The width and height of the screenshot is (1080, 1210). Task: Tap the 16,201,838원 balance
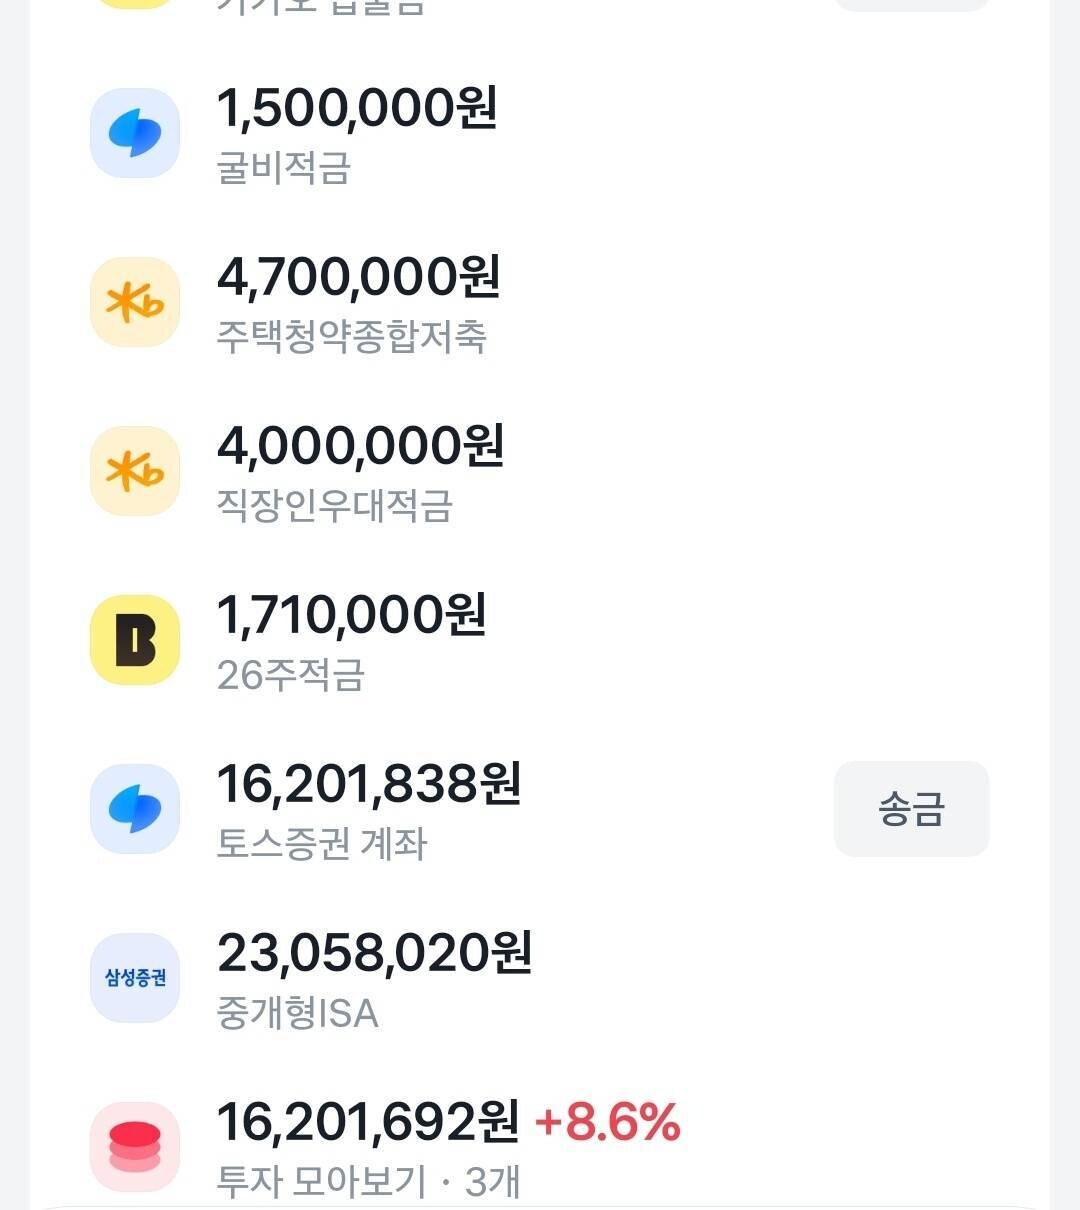tap(369, 784)
